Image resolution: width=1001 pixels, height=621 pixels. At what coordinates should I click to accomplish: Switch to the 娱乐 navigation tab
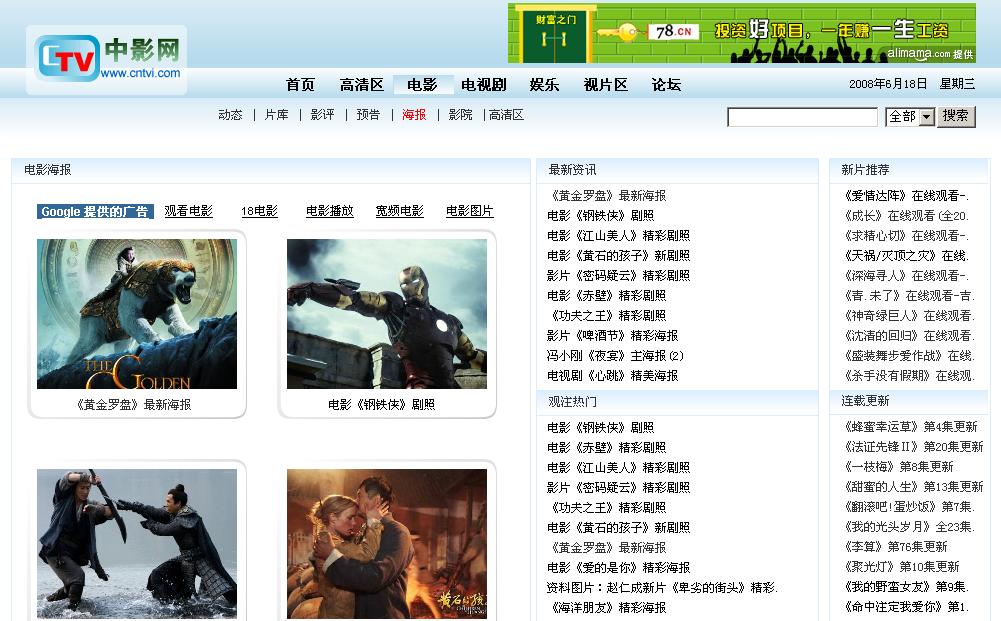point(544,84)
